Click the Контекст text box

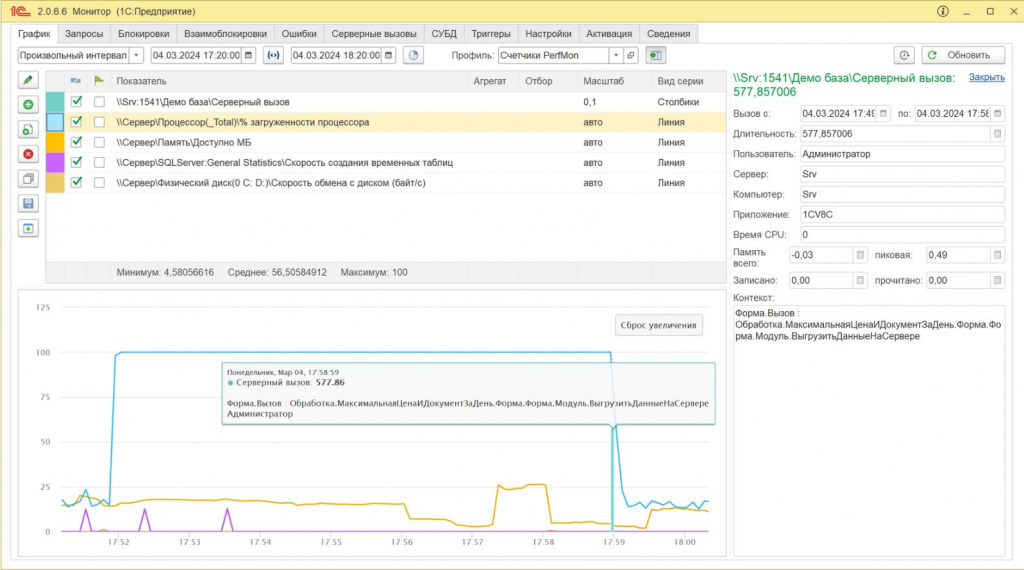point(869,430)
